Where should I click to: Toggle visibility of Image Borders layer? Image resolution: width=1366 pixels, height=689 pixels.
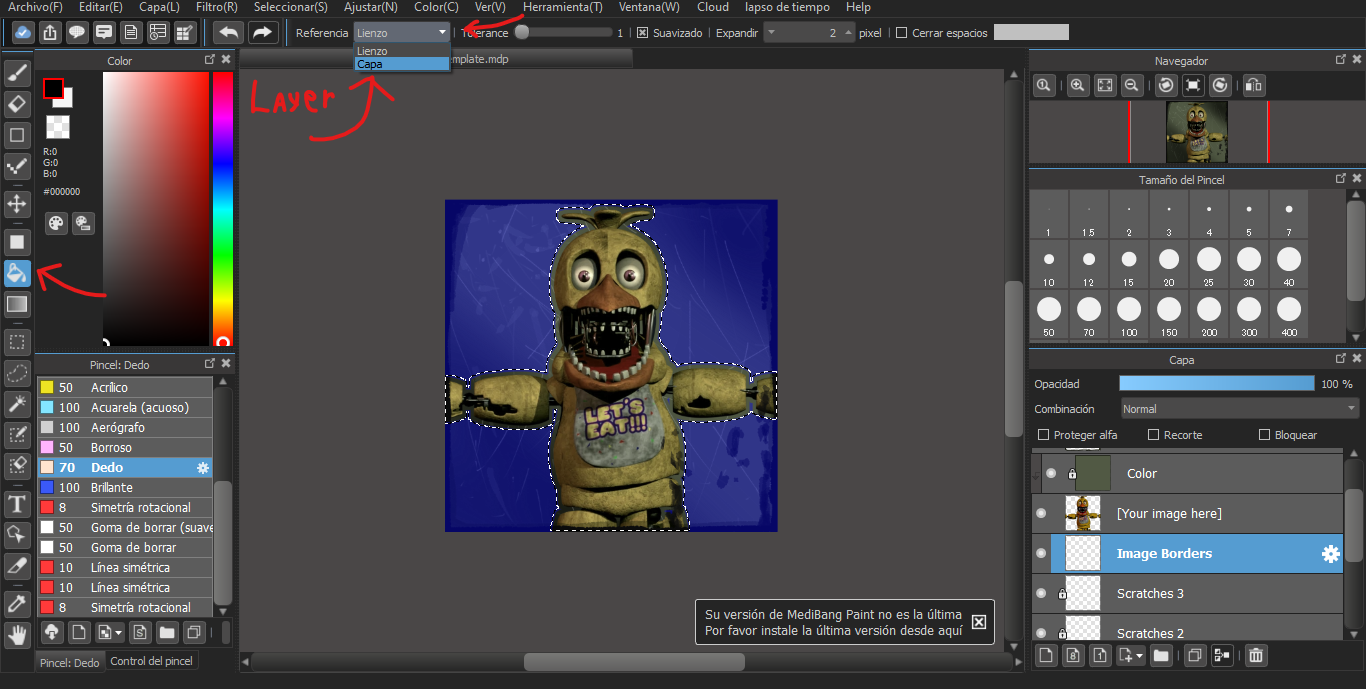point(1041,553)
